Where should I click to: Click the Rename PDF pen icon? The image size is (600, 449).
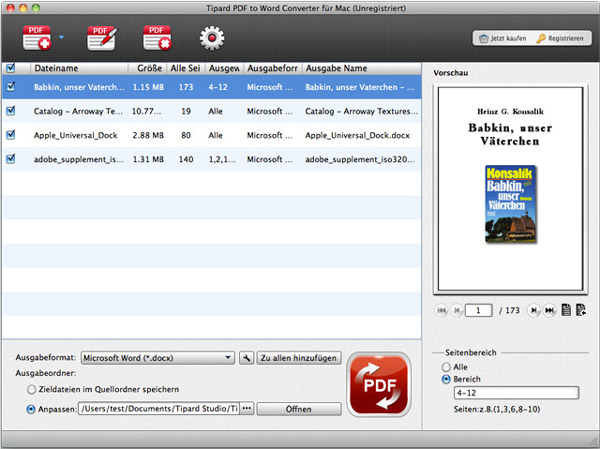pos(102,38)
